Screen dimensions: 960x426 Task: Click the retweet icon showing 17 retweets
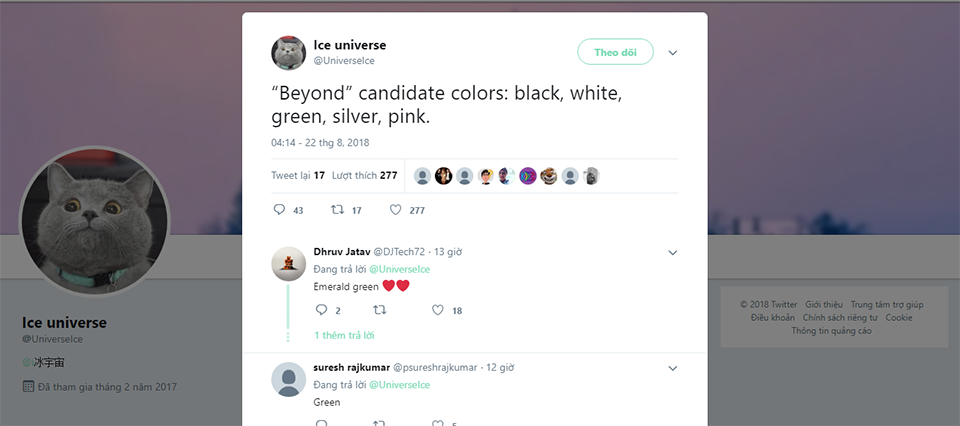(x=337, y=210)
